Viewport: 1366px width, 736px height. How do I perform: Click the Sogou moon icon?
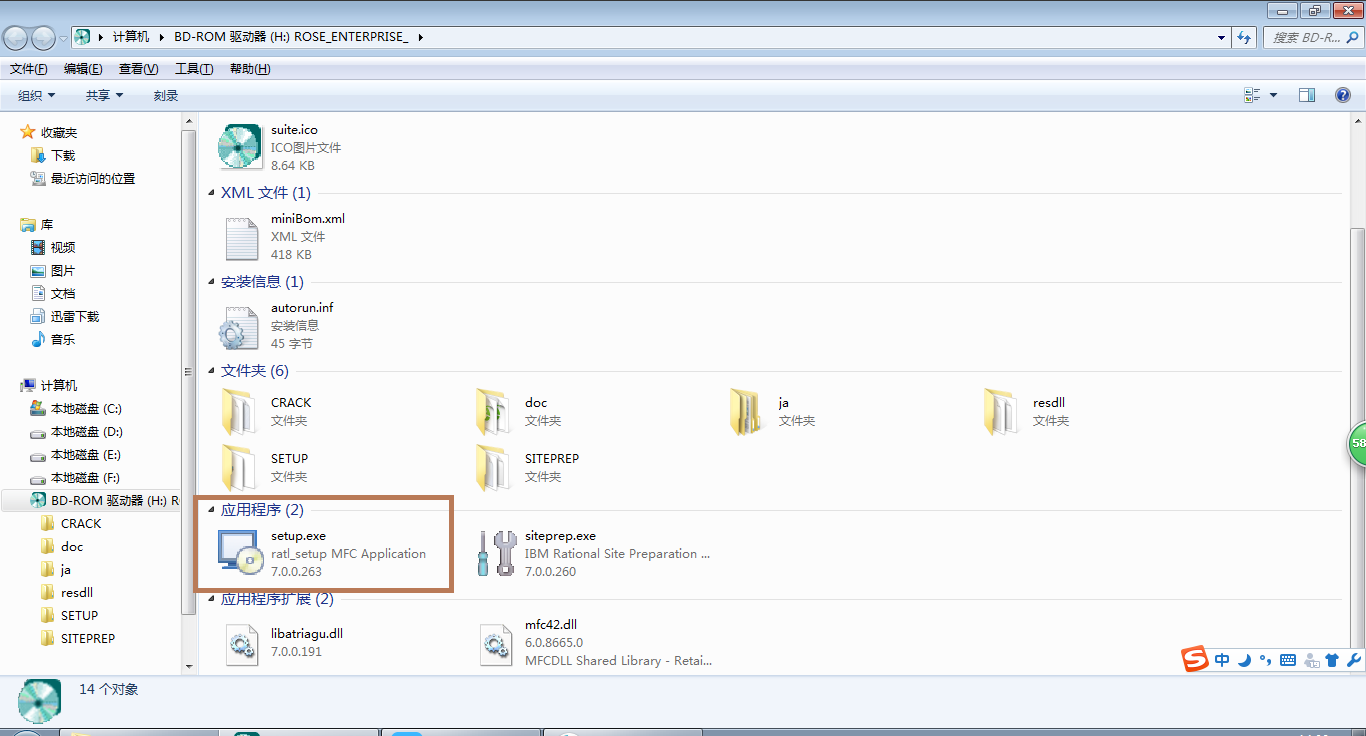click(1245, 660)
